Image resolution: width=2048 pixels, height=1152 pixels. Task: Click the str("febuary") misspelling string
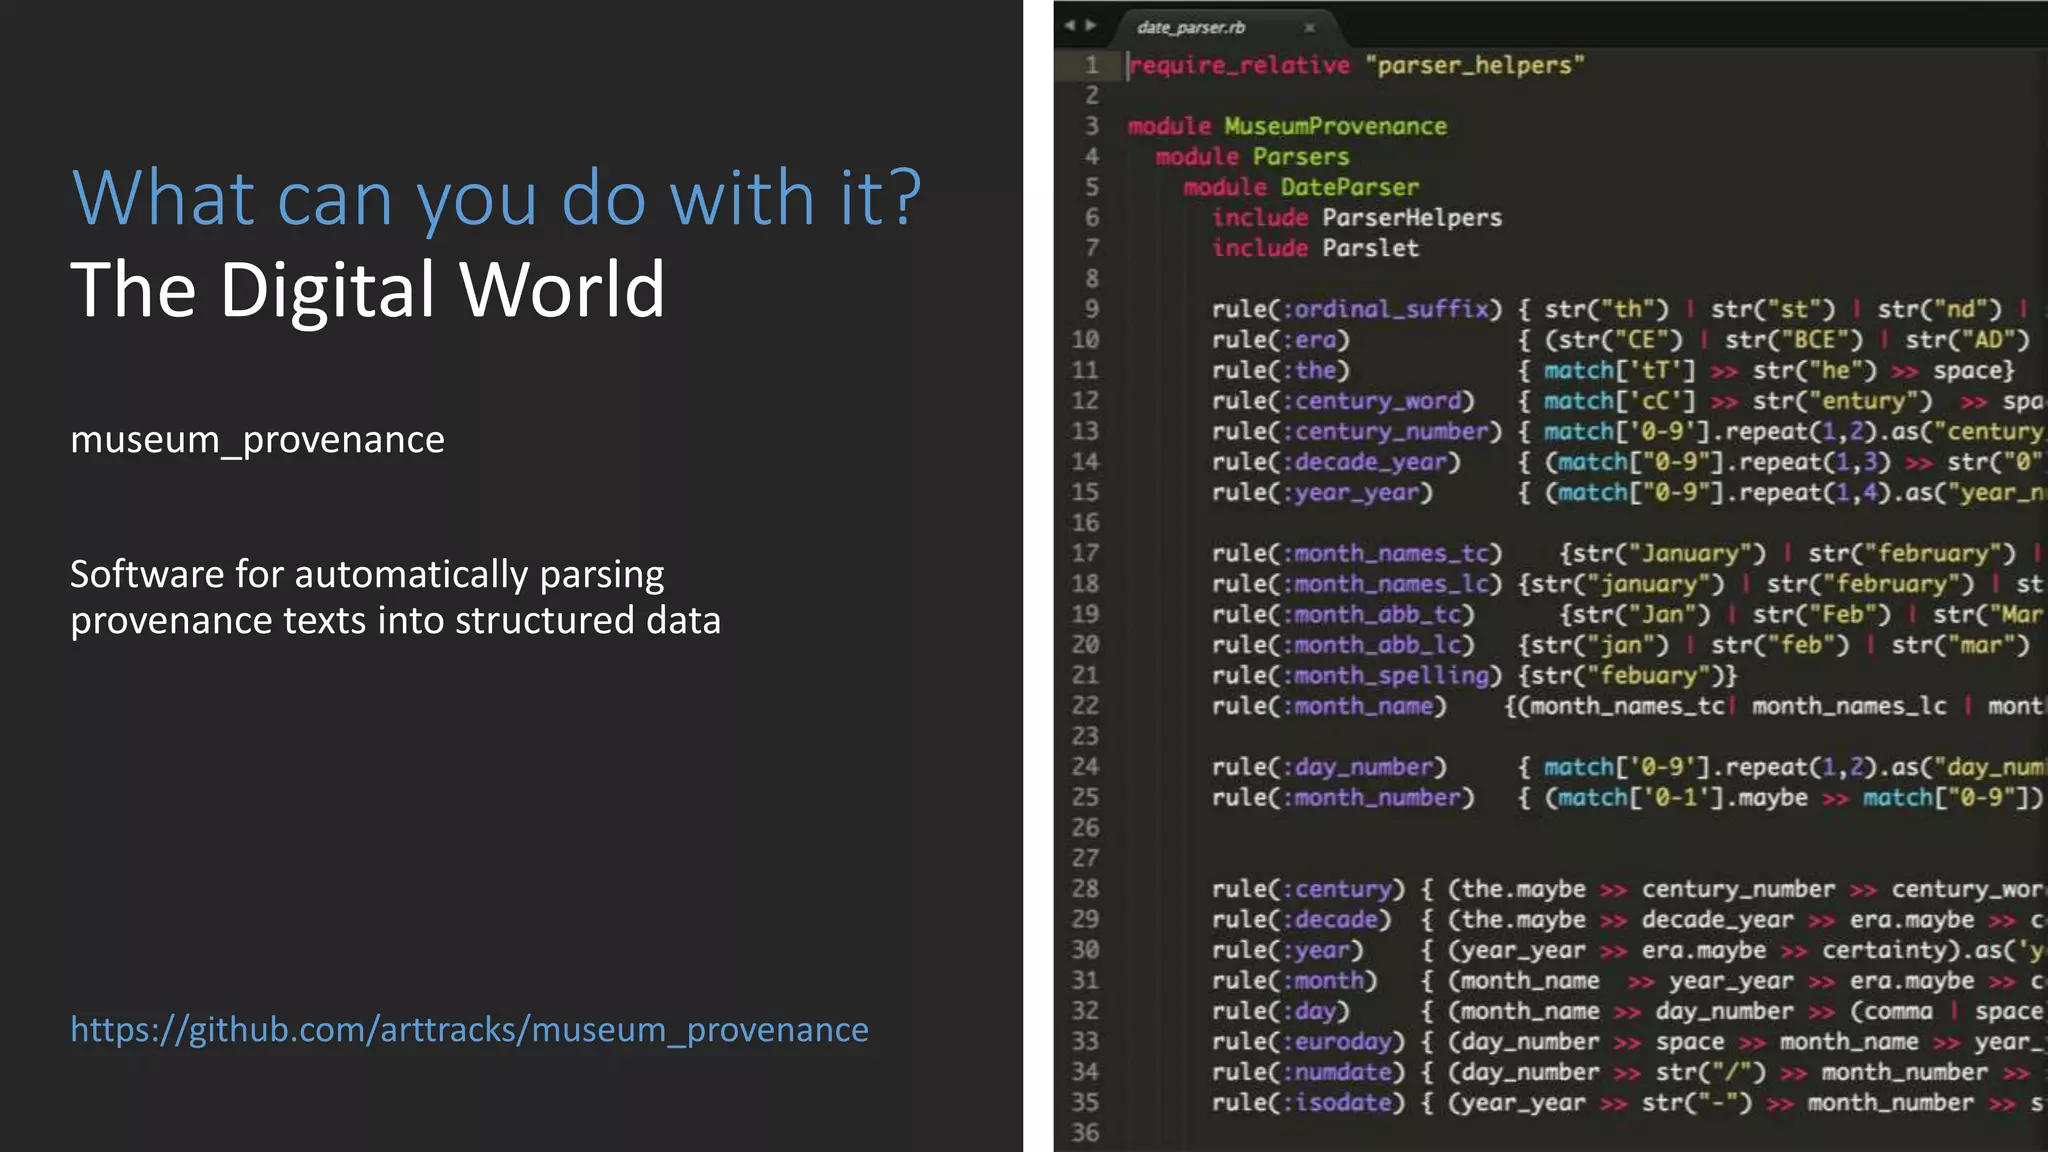tap(1627, 675)
